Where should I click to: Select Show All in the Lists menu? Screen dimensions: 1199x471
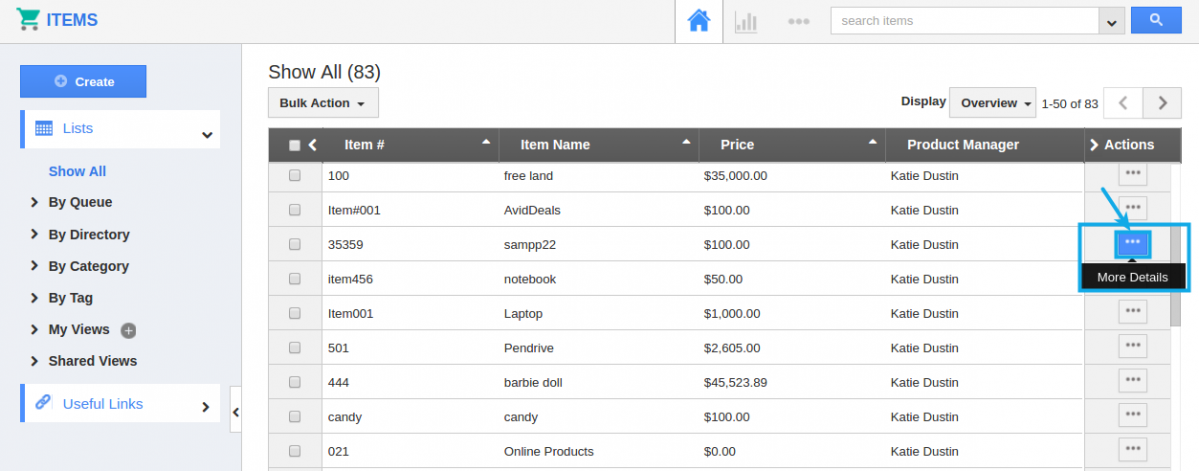pos(77,171)
